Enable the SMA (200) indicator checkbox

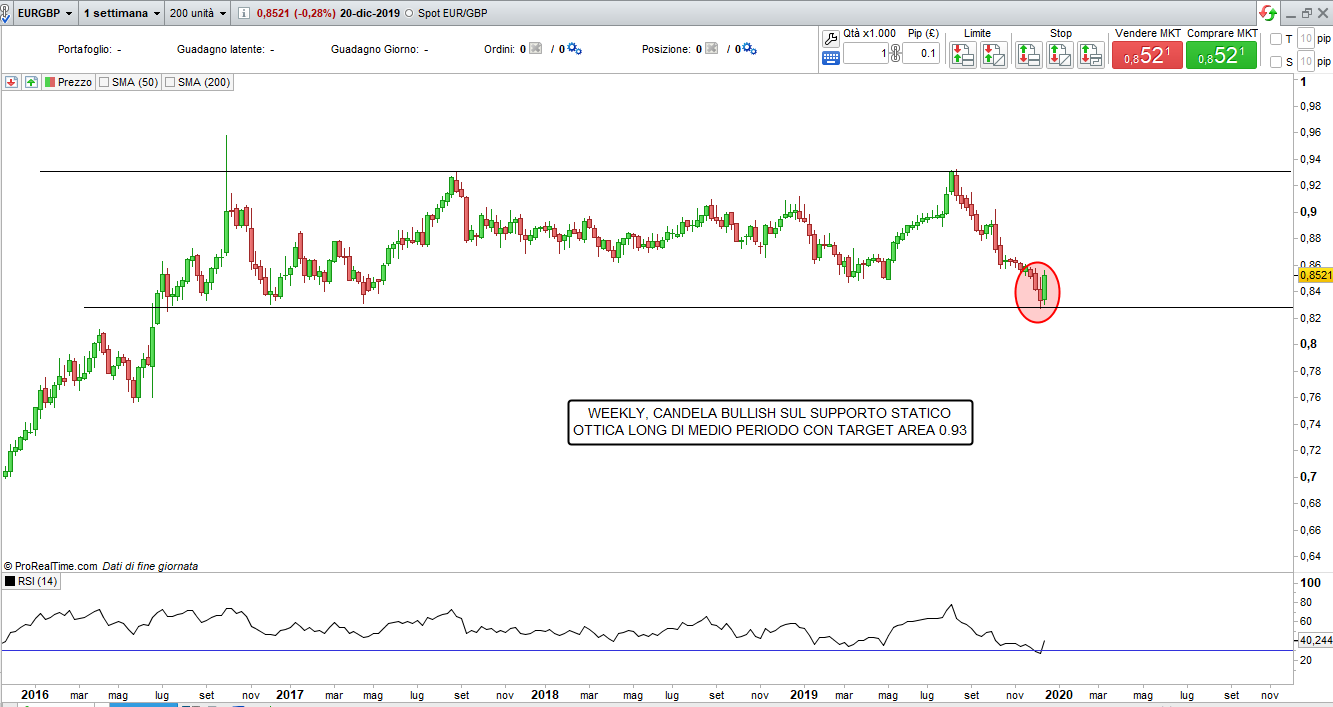[170, 83]
